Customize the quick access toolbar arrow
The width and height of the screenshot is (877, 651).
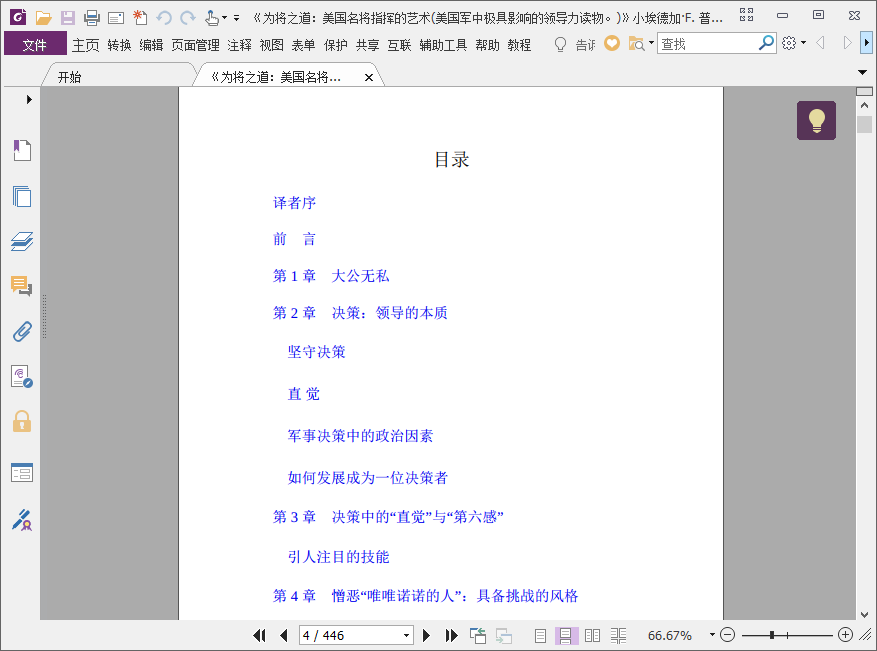(237, 18)
